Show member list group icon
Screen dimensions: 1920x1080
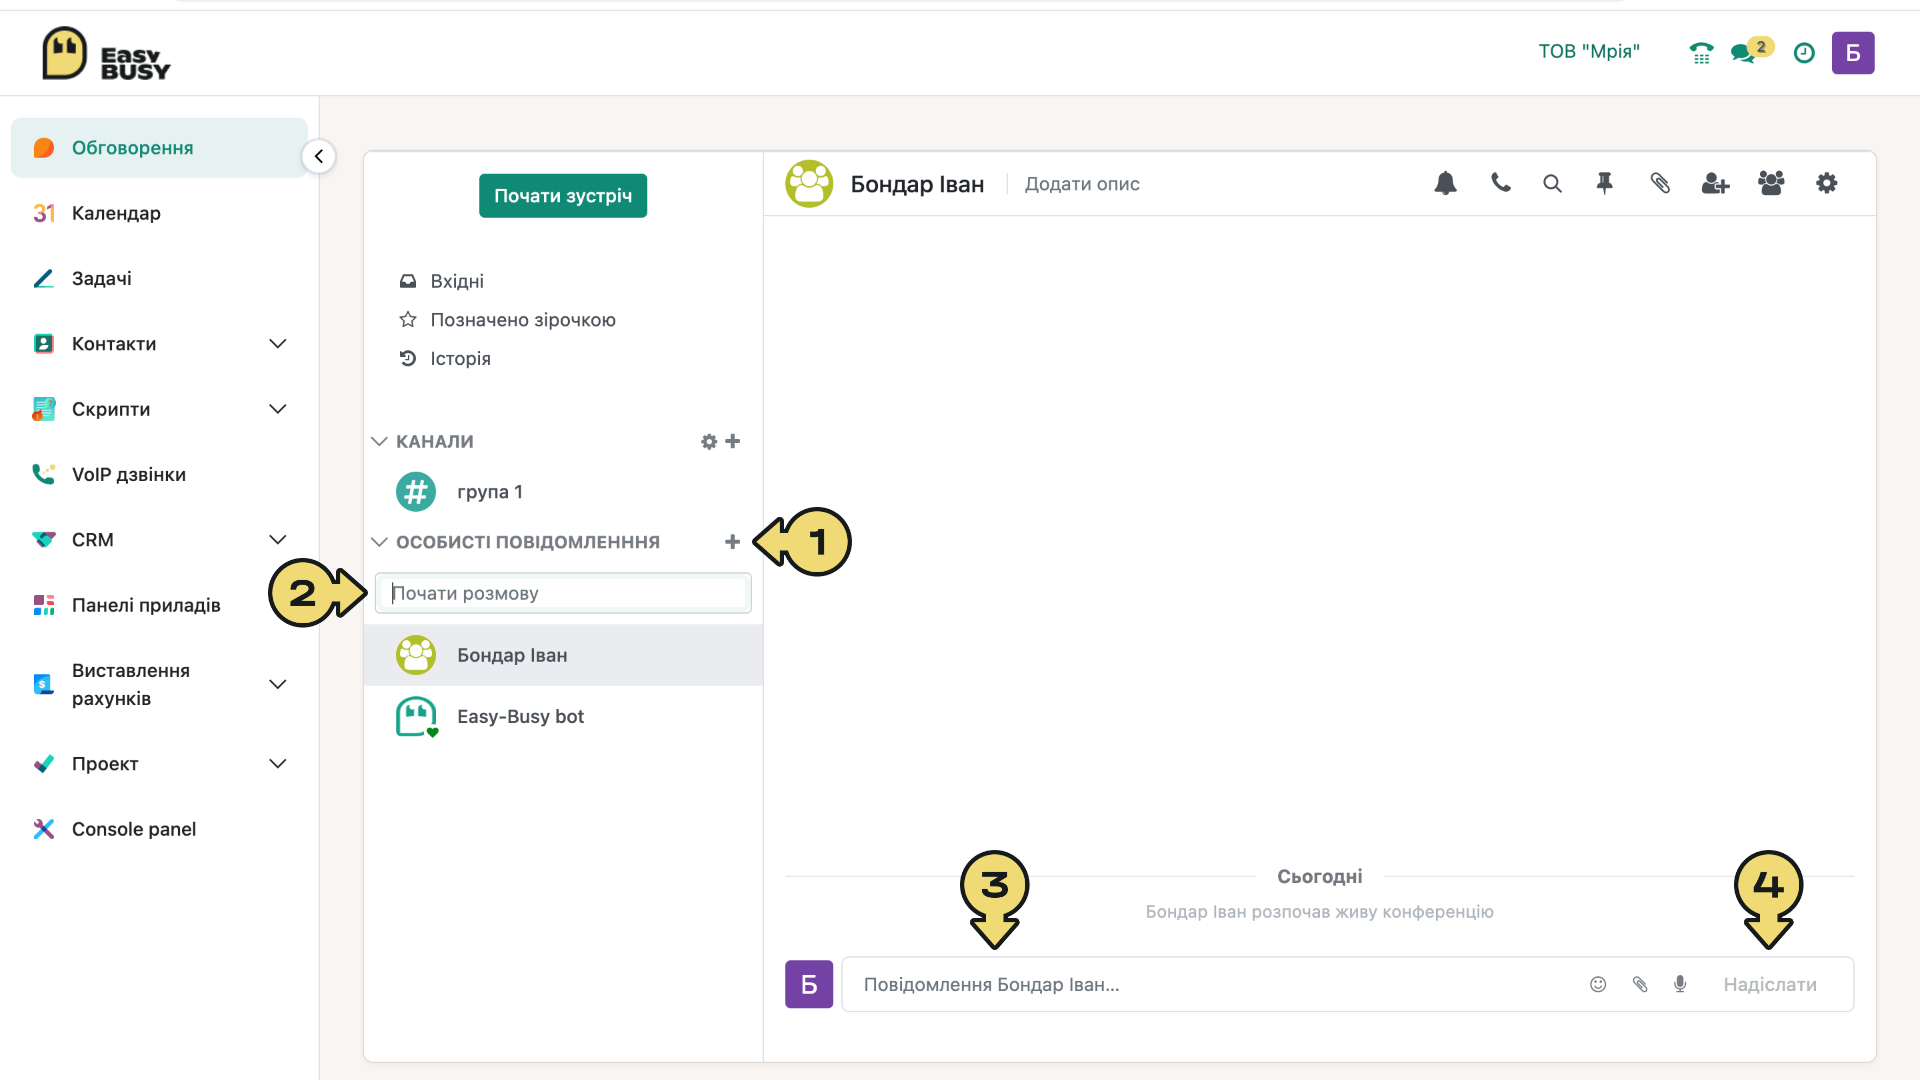(1771, 183)
